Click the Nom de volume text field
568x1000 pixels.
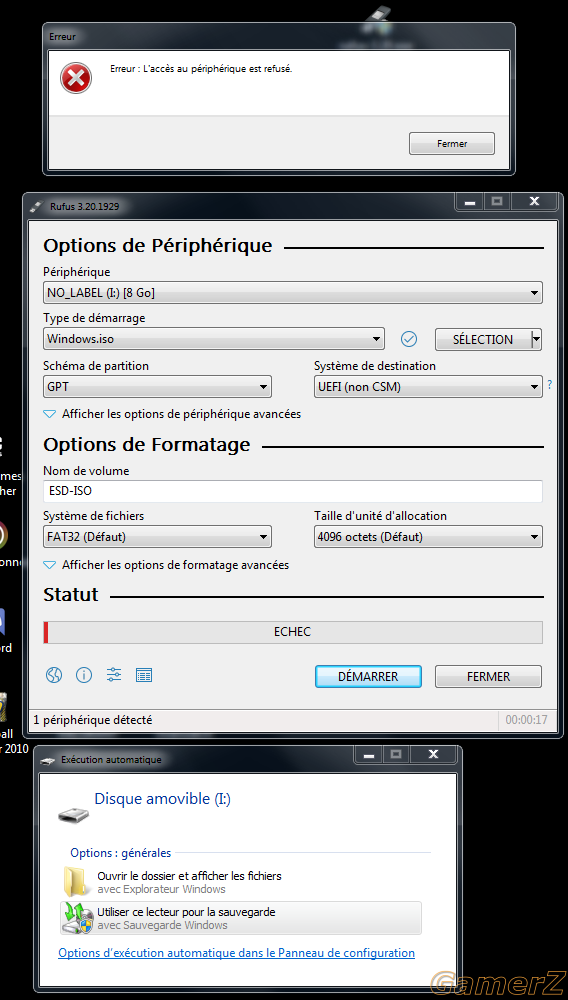(x=293, y=491)
